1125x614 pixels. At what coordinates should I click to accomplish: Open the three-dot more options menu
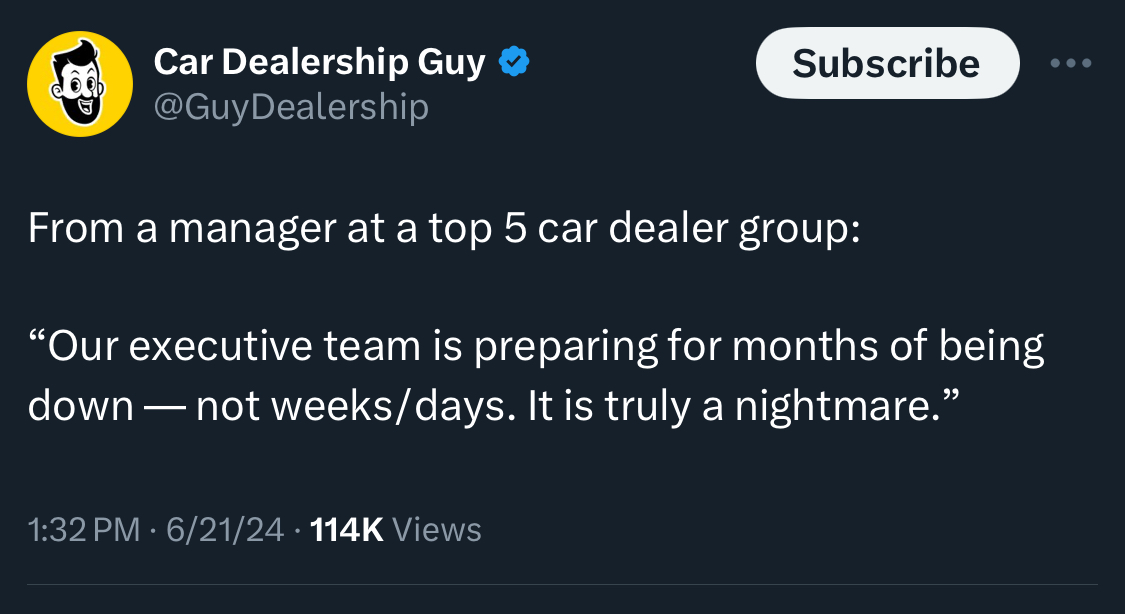pyautogui.click(x=1070, y=63)
